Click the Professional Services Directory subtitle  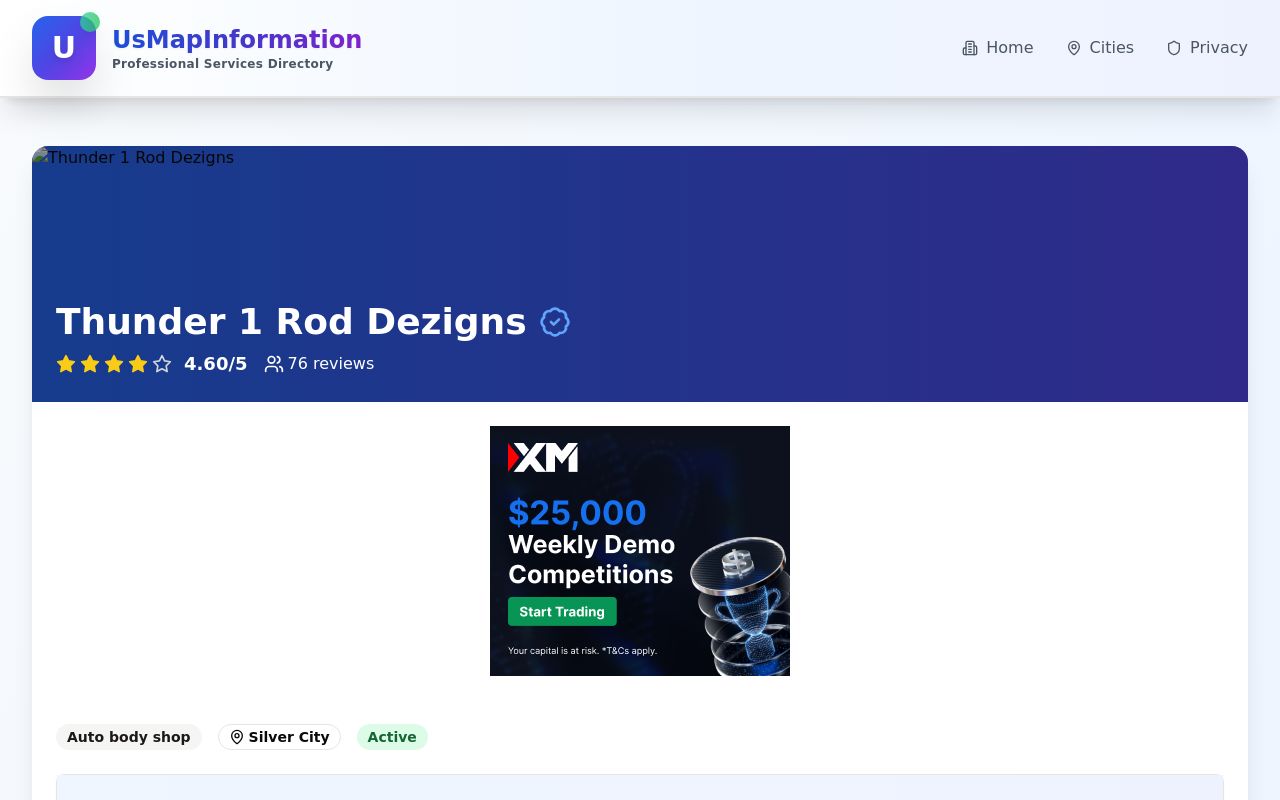pos(222,64)
